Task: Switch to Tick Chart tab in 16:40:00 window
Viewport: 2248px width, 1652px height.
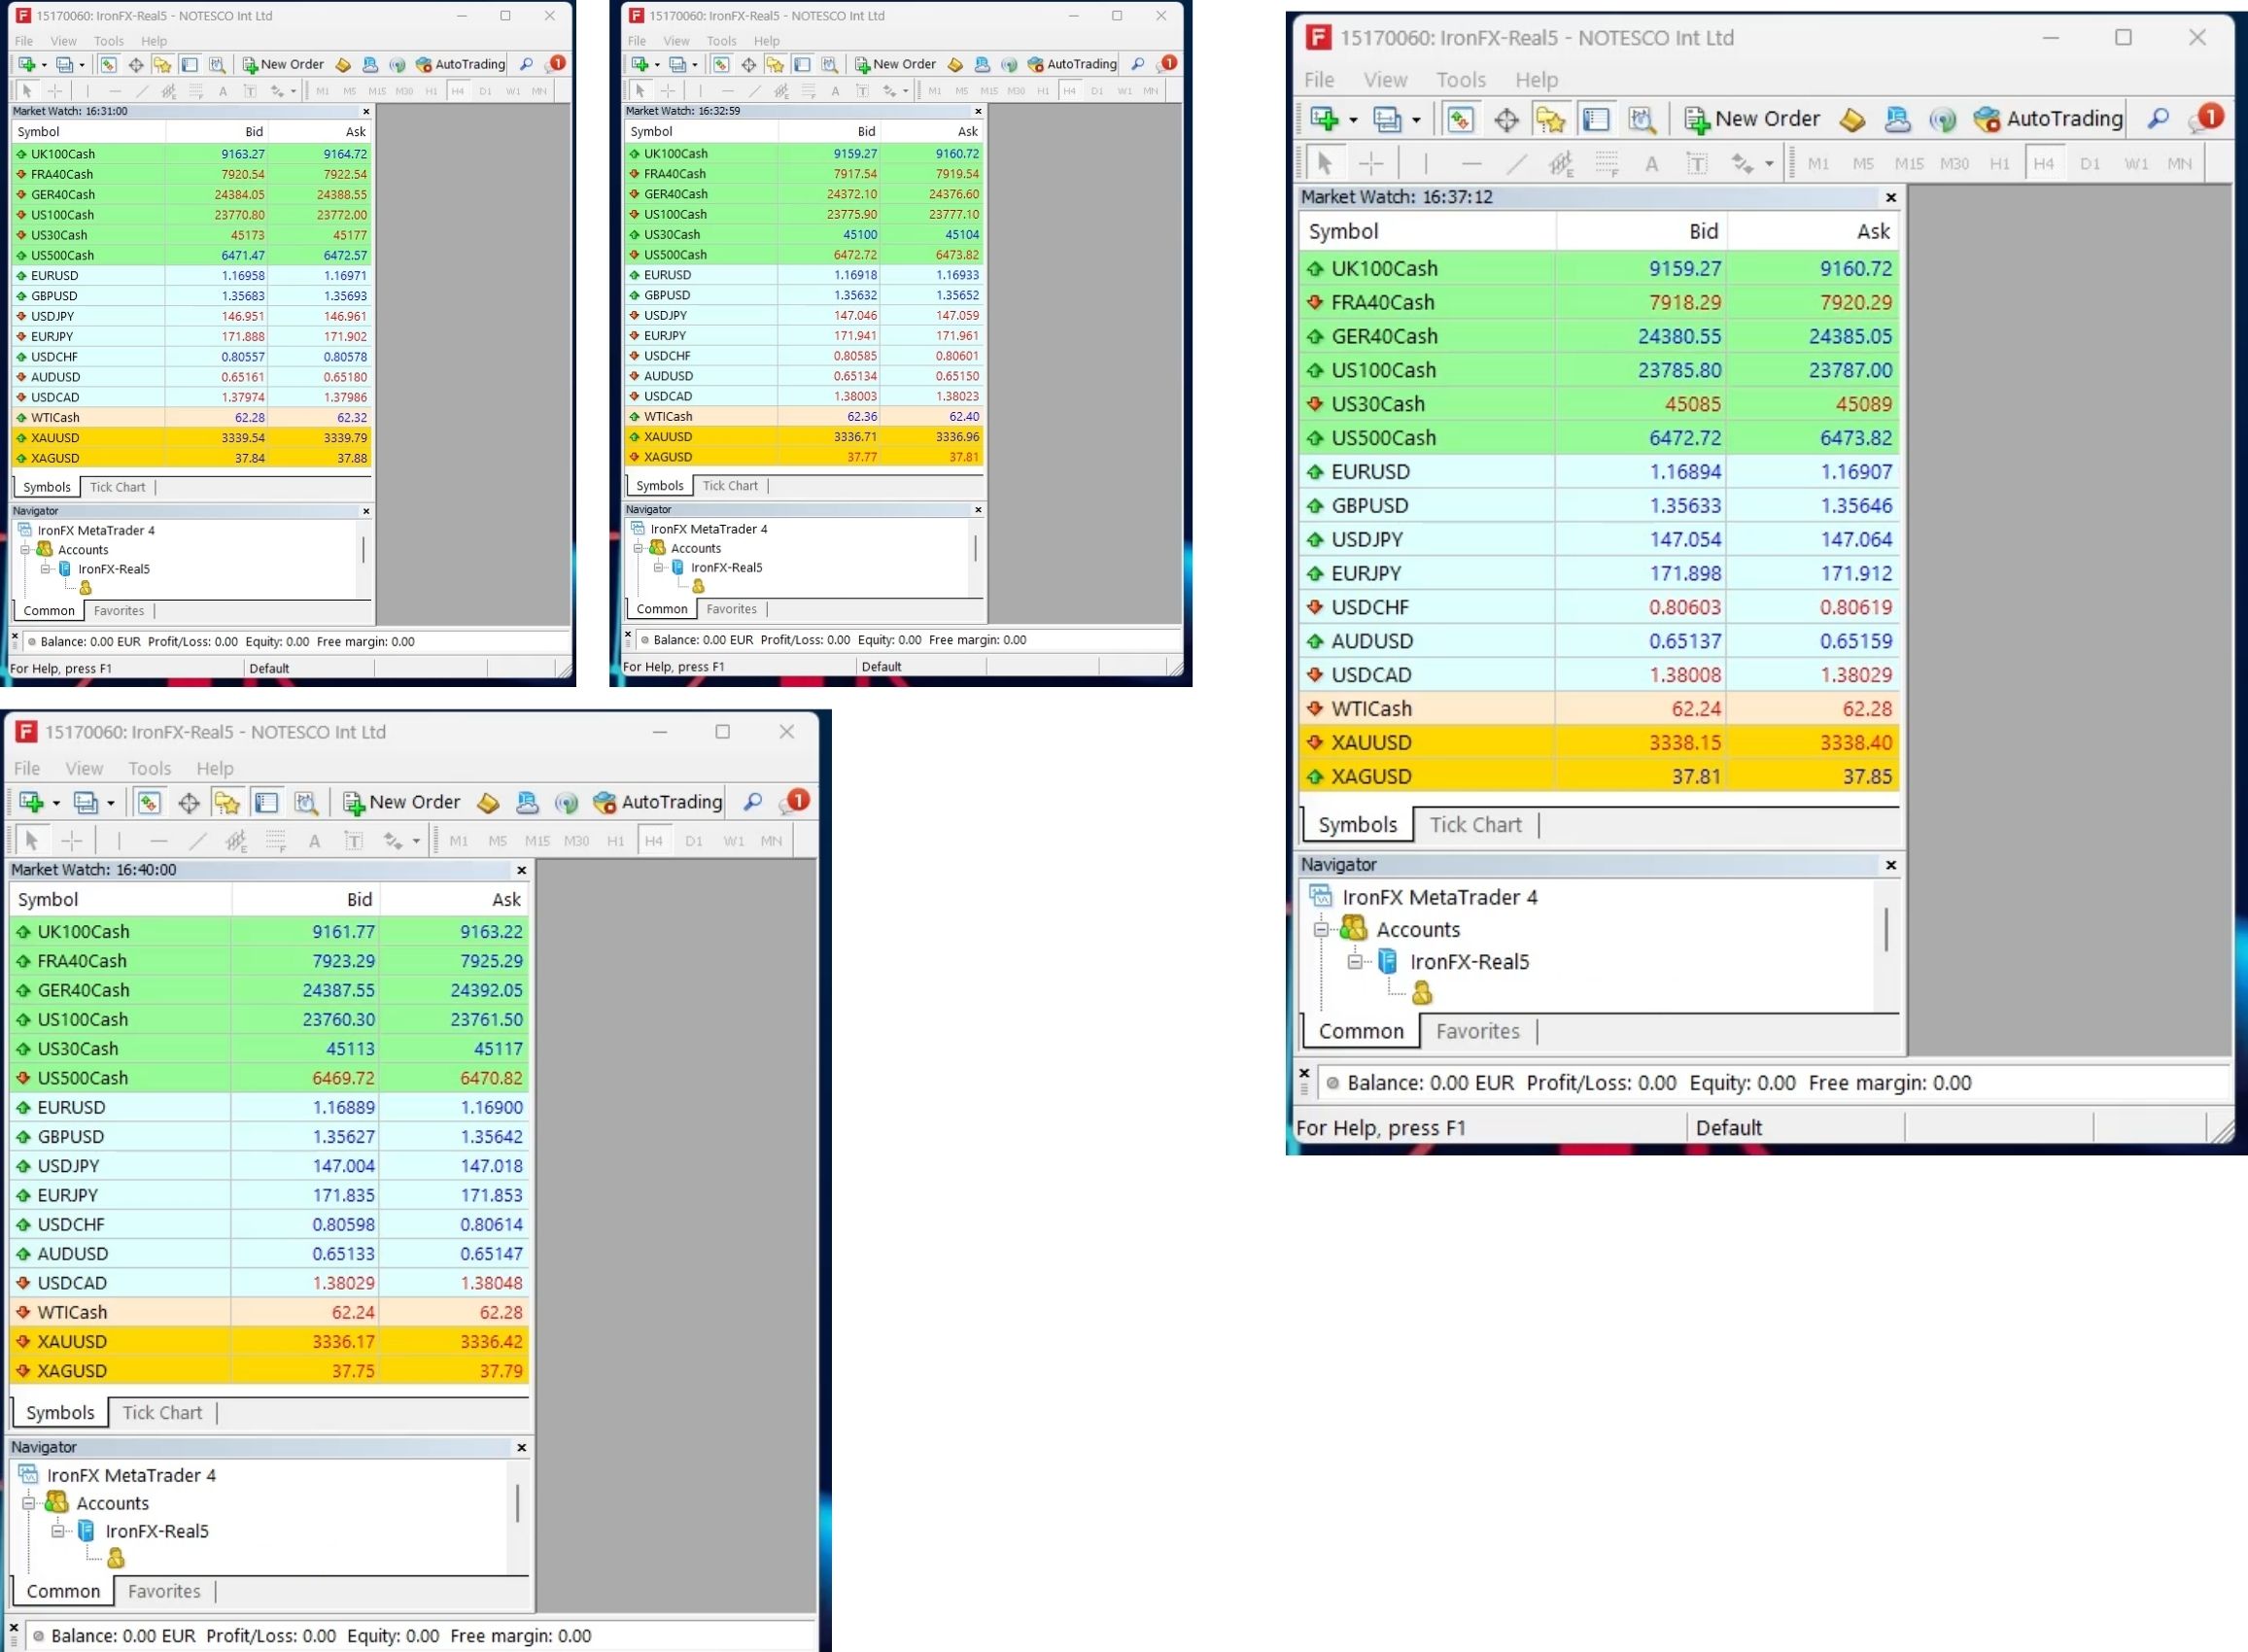Action: click(162, 1412)
